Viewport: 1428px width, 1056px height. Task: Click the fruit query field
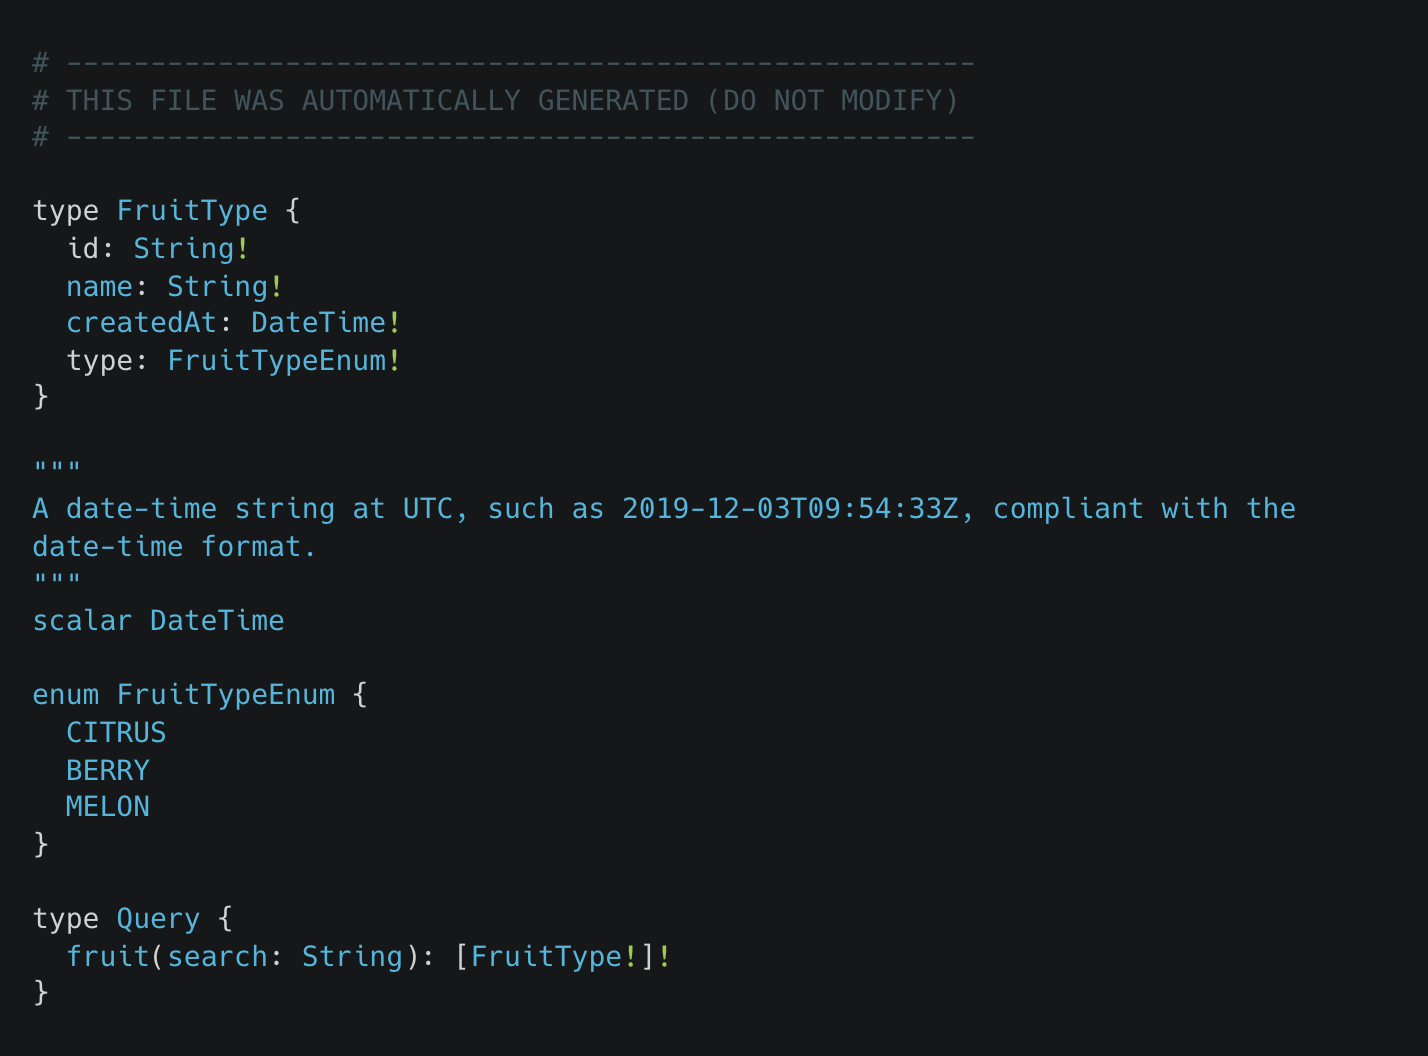tap(107, 957)
